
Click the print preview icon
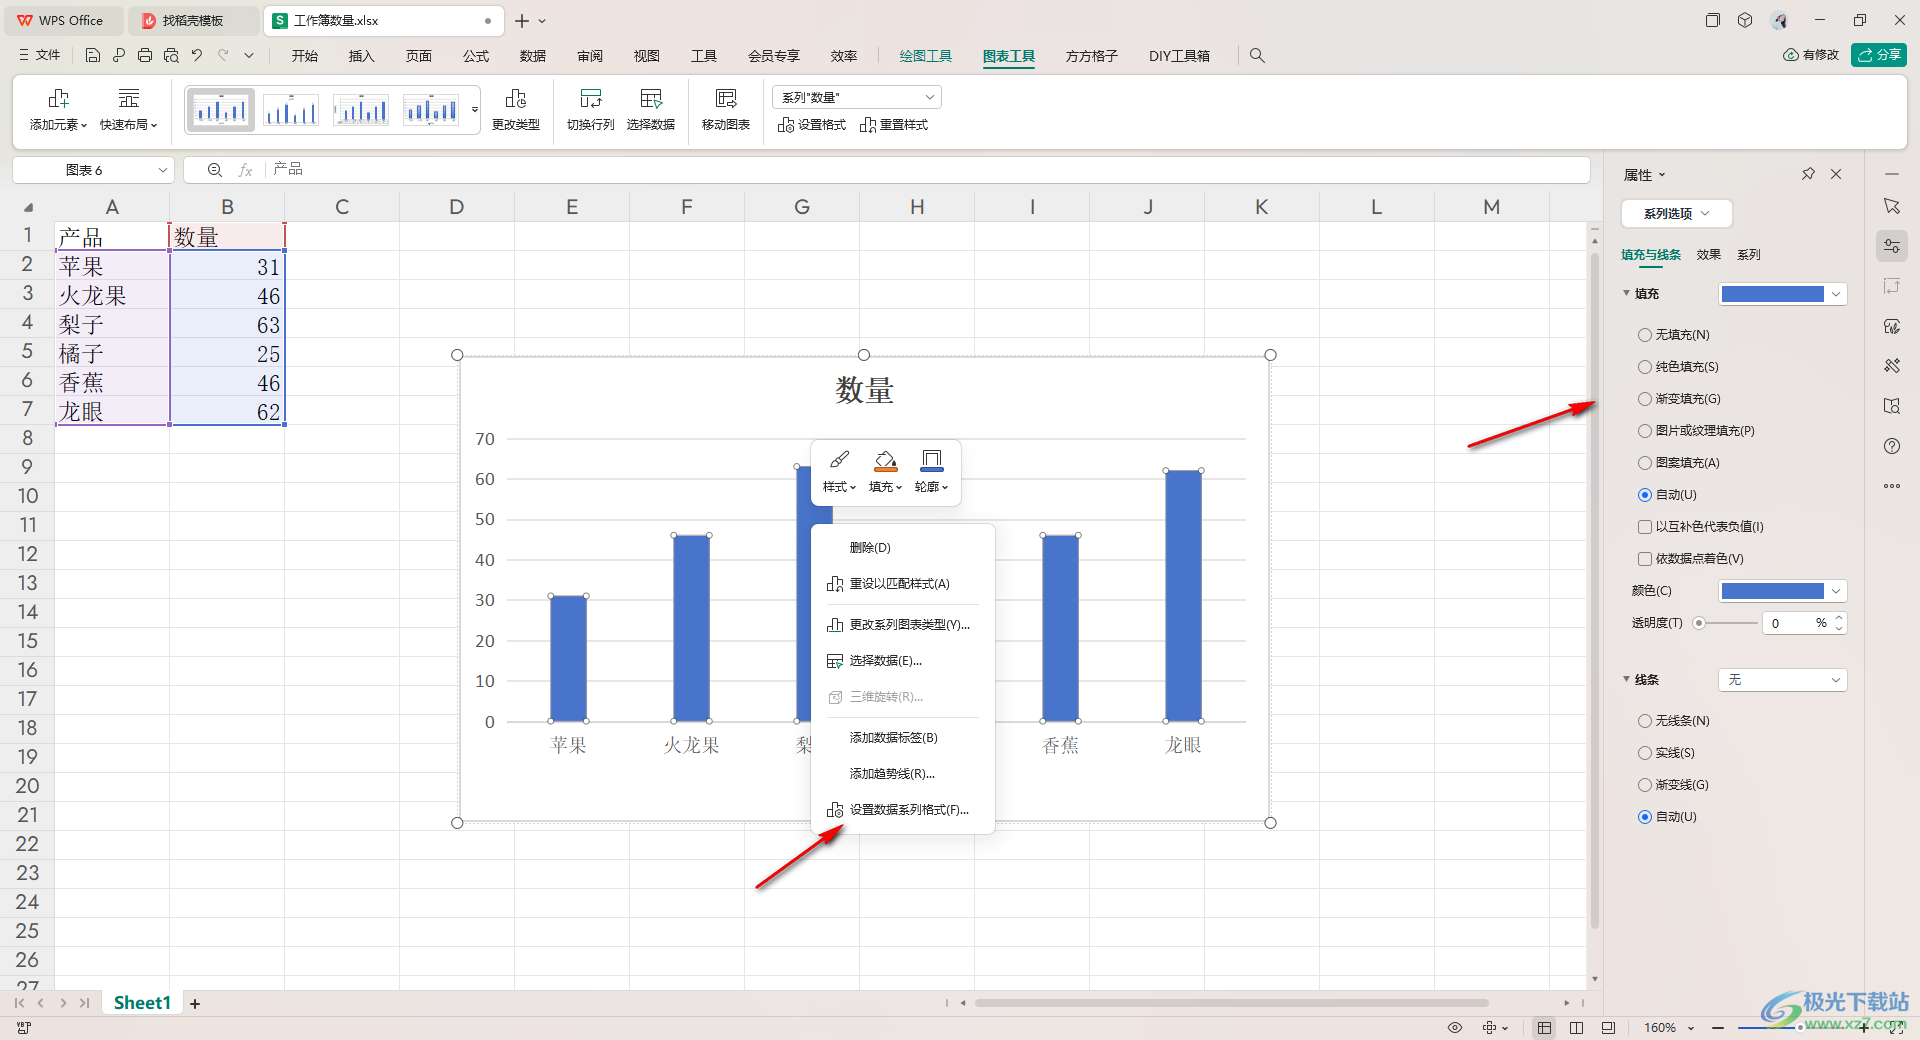coord(171,56)
